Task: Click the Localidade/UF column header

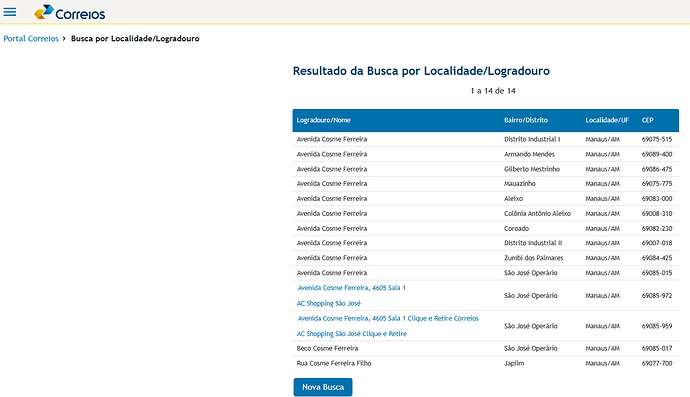Action: [607, 120]
